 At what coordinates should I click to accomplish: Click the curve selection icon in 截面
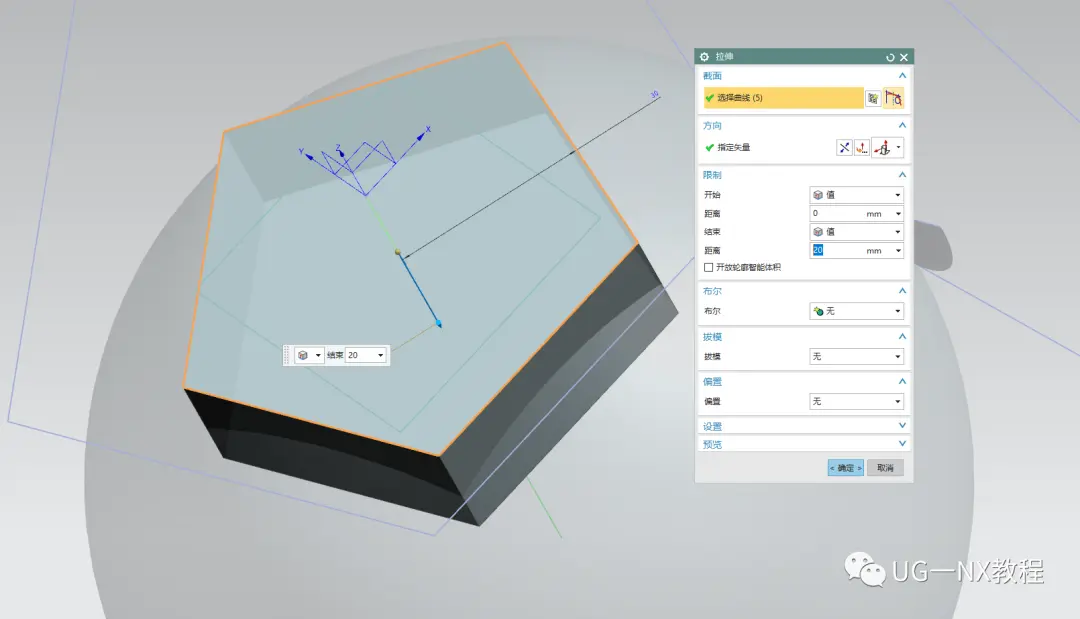click(893, 98)
